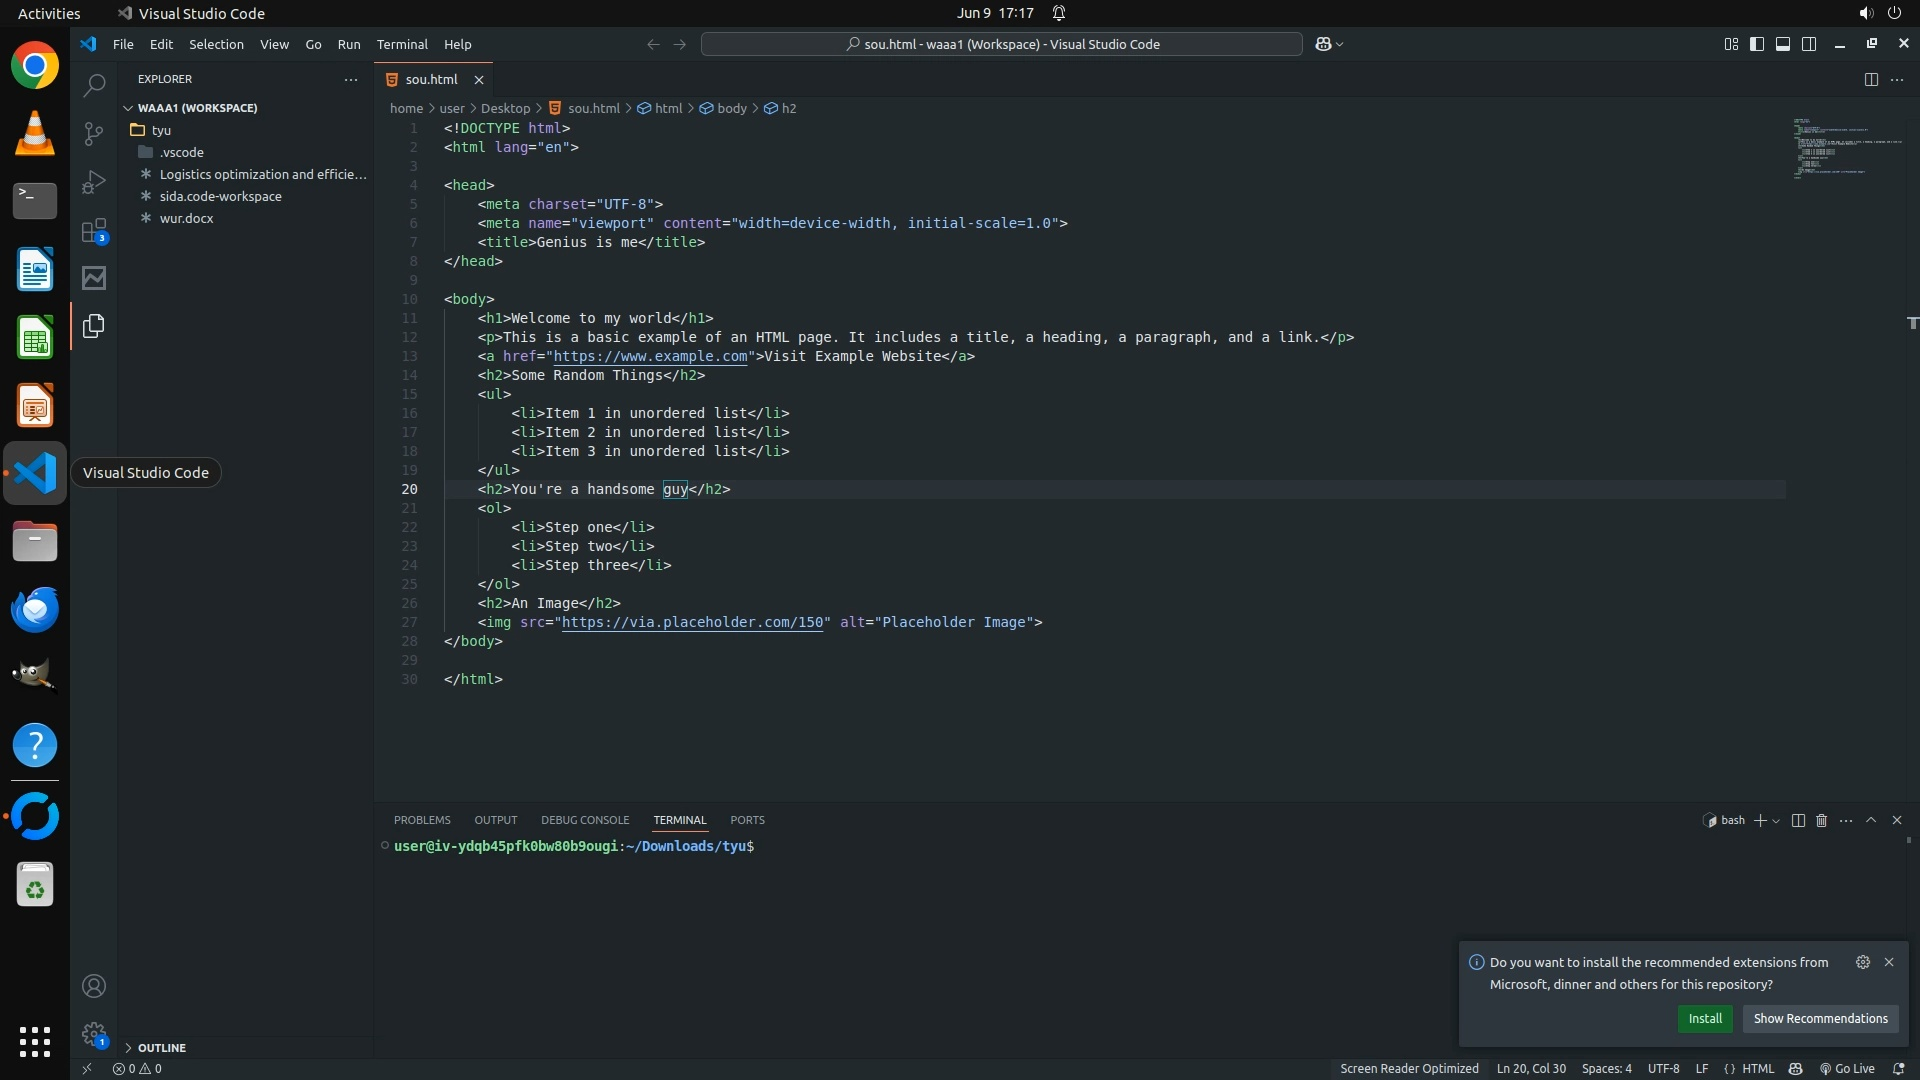The width and height of the screenshot is (1920, 1080).
Task: Kill the terminal with trash icon
Action: (x=1821, y=820)
